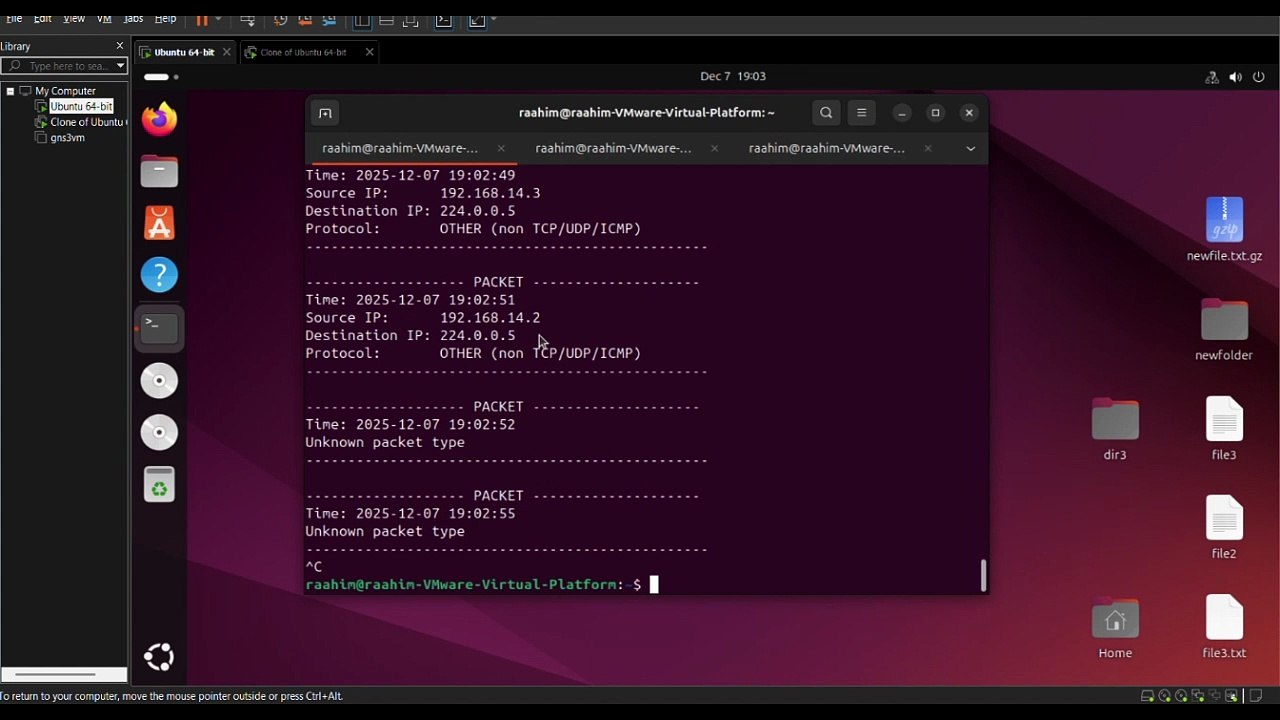Viewport: 1280px width, 720px height.
Task: Open the terminal tab list chevron
Action: click(970, 148)
